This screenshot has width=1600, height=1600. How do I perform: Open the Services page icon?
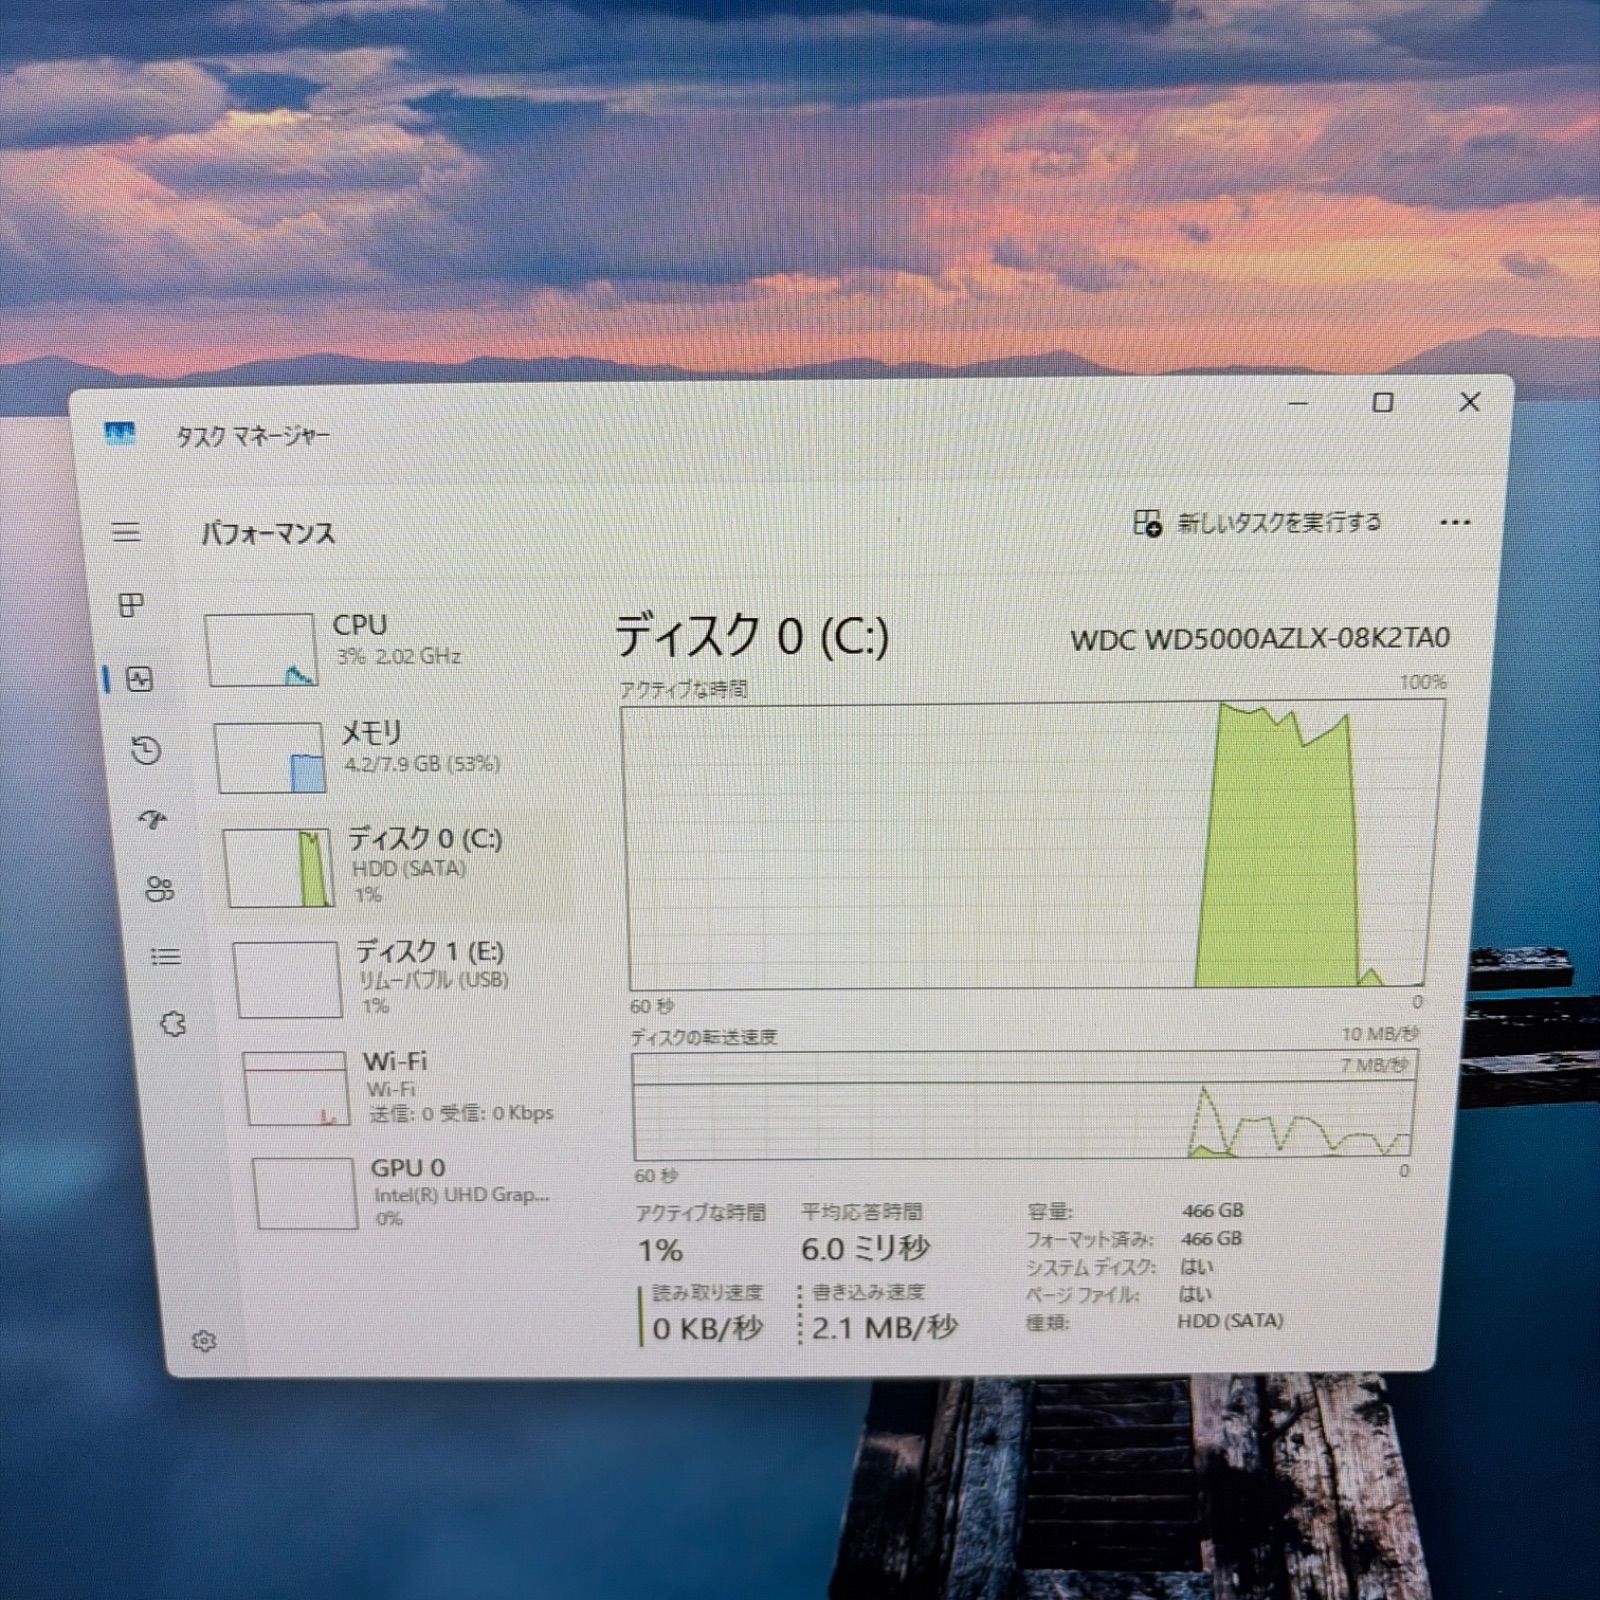173,1024
